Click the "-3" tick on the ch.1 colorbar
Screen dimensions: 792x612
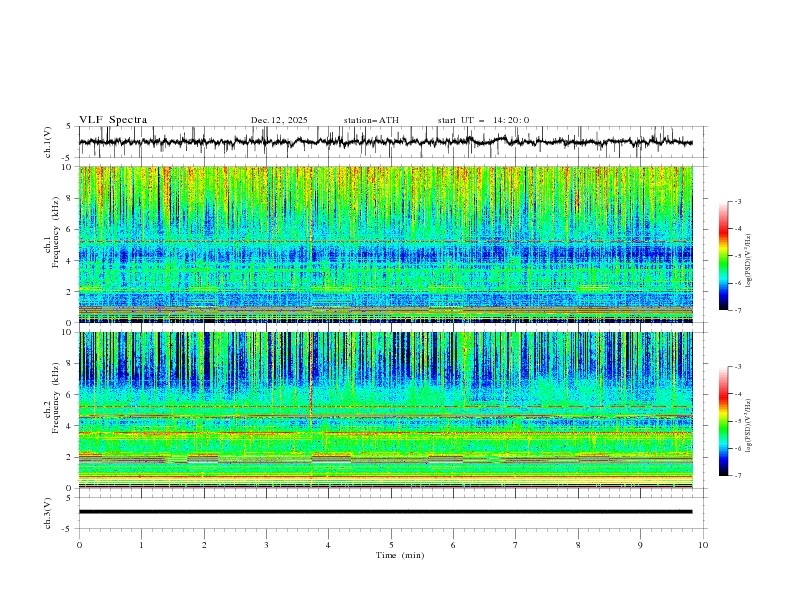point(737,201)
